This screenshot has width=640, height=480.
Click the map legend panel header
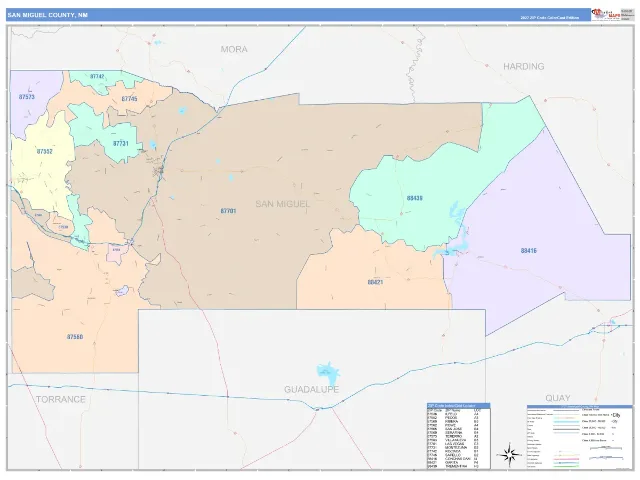[579, 407]
